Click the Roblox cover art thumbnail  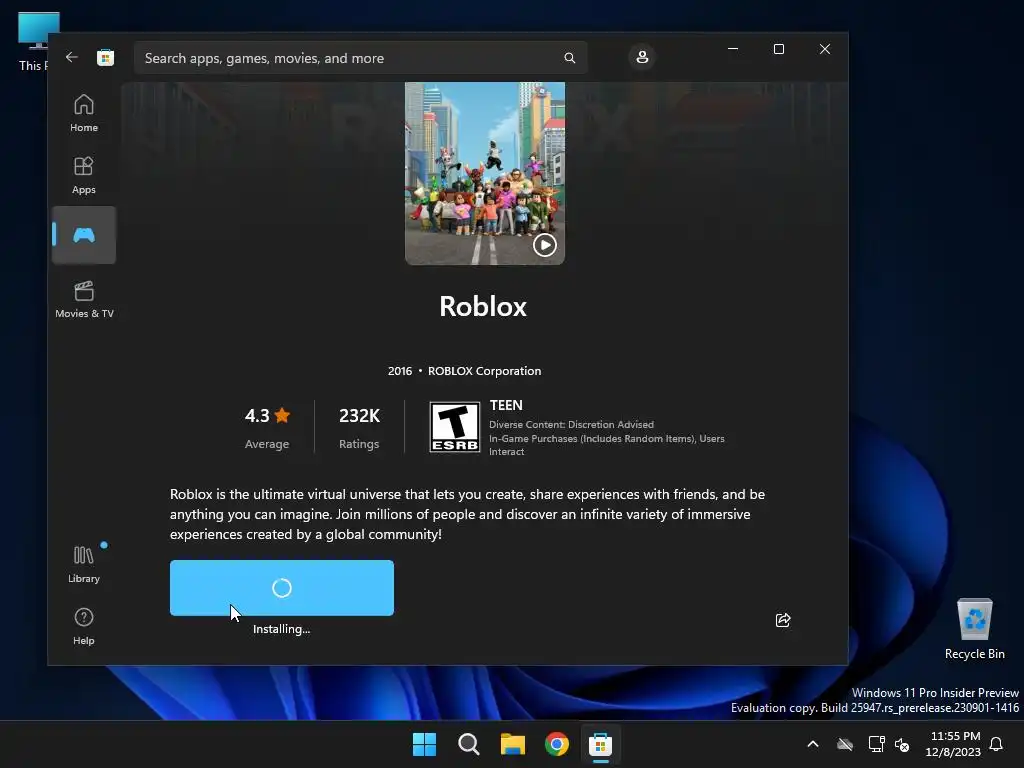tap(485, 173)
